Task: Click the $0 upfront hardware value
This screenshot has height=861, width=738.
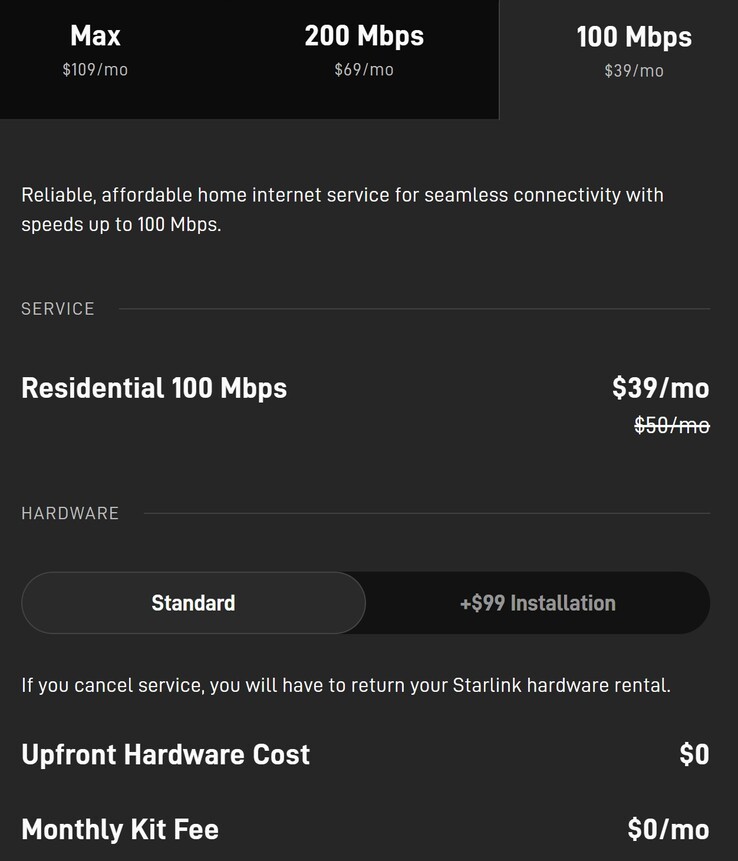Action: (x=698, y=755)
